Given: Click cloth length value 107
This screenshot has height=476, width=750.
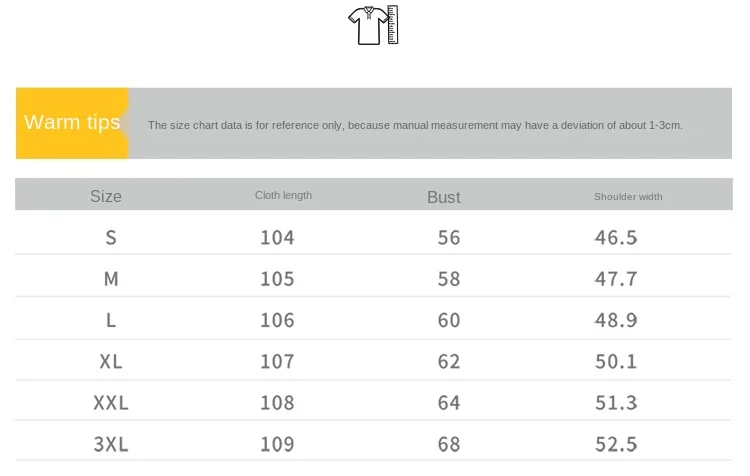Looking at the screenshot, I should (277, 361).
